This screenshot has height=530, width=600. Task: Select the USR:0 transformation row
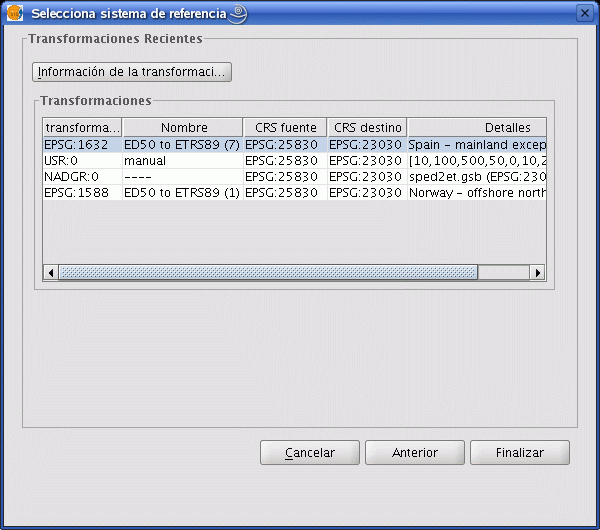294,161
